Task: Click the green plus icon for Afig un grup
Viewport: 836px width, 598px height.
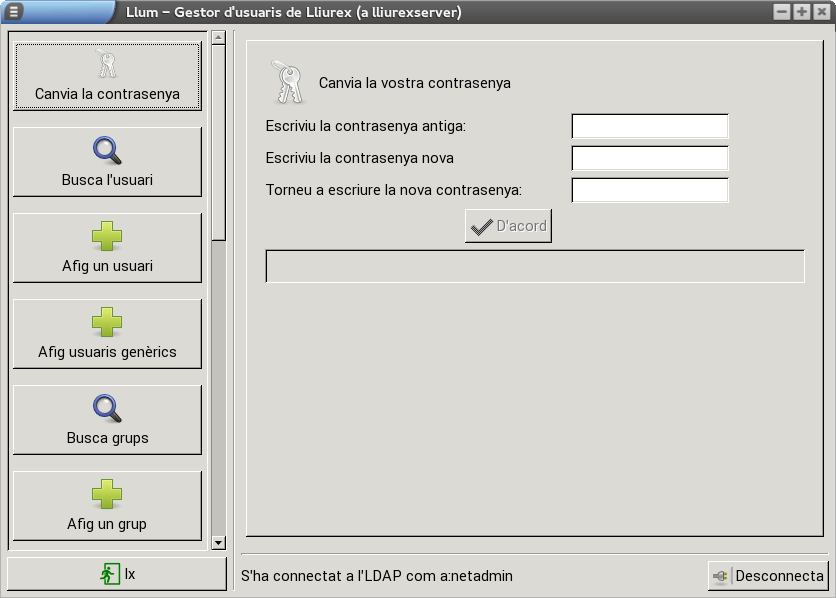Action: click(x=107, y=495)
